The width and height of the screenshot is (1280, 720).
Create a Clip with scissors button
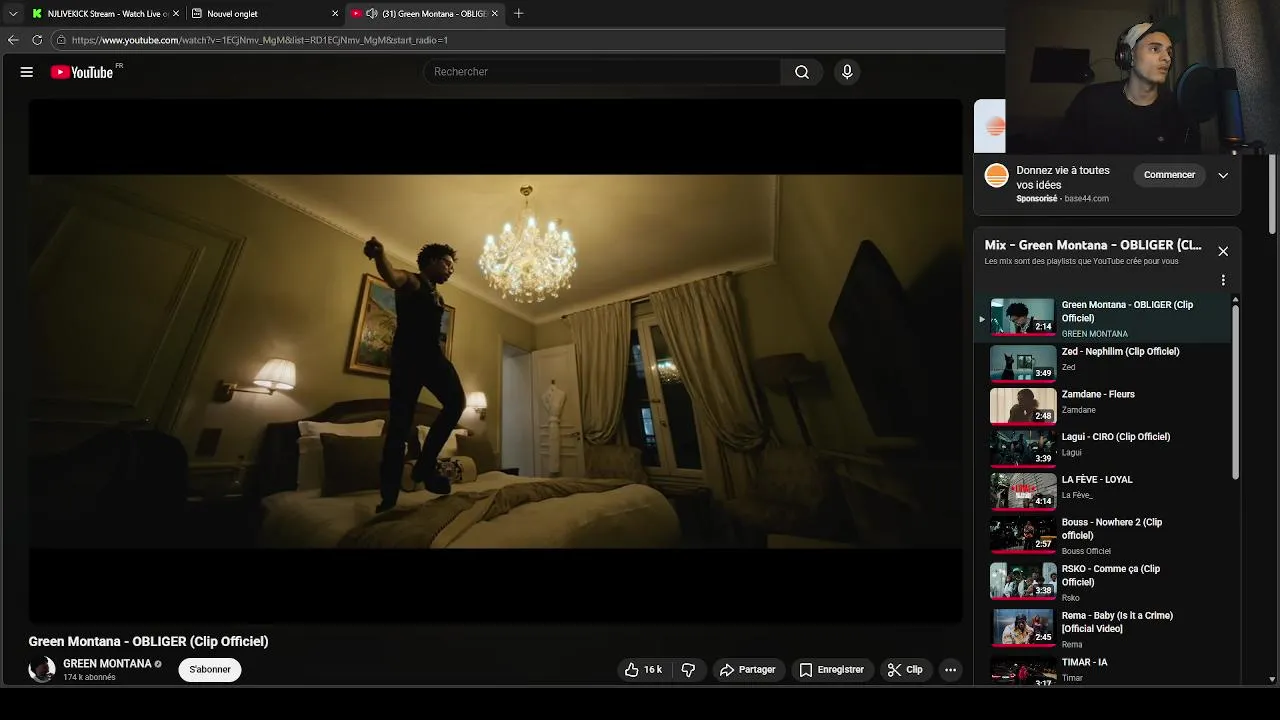(905, 670)
